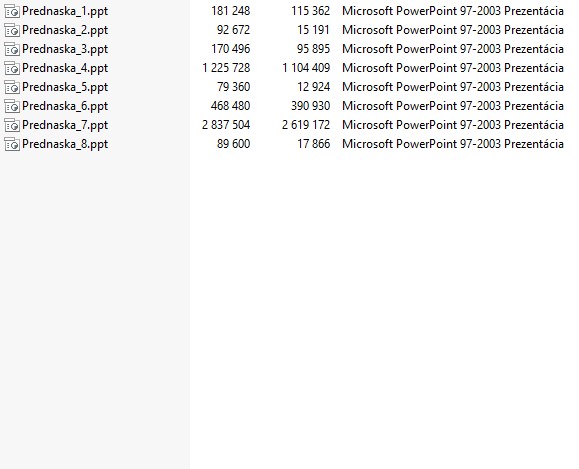579x469 pixels.
Task: Click the file icon of Prednaska_1.ppt
Action: point(12,11)
